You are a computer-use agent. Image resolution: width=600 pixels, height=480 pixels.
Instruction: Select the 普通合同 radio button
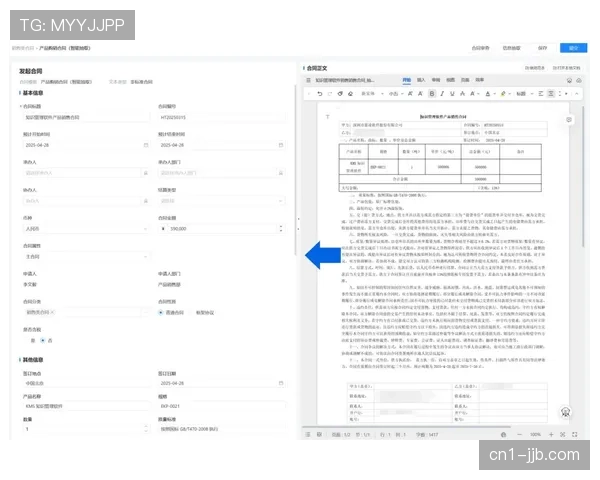click(x=162, y=312)
